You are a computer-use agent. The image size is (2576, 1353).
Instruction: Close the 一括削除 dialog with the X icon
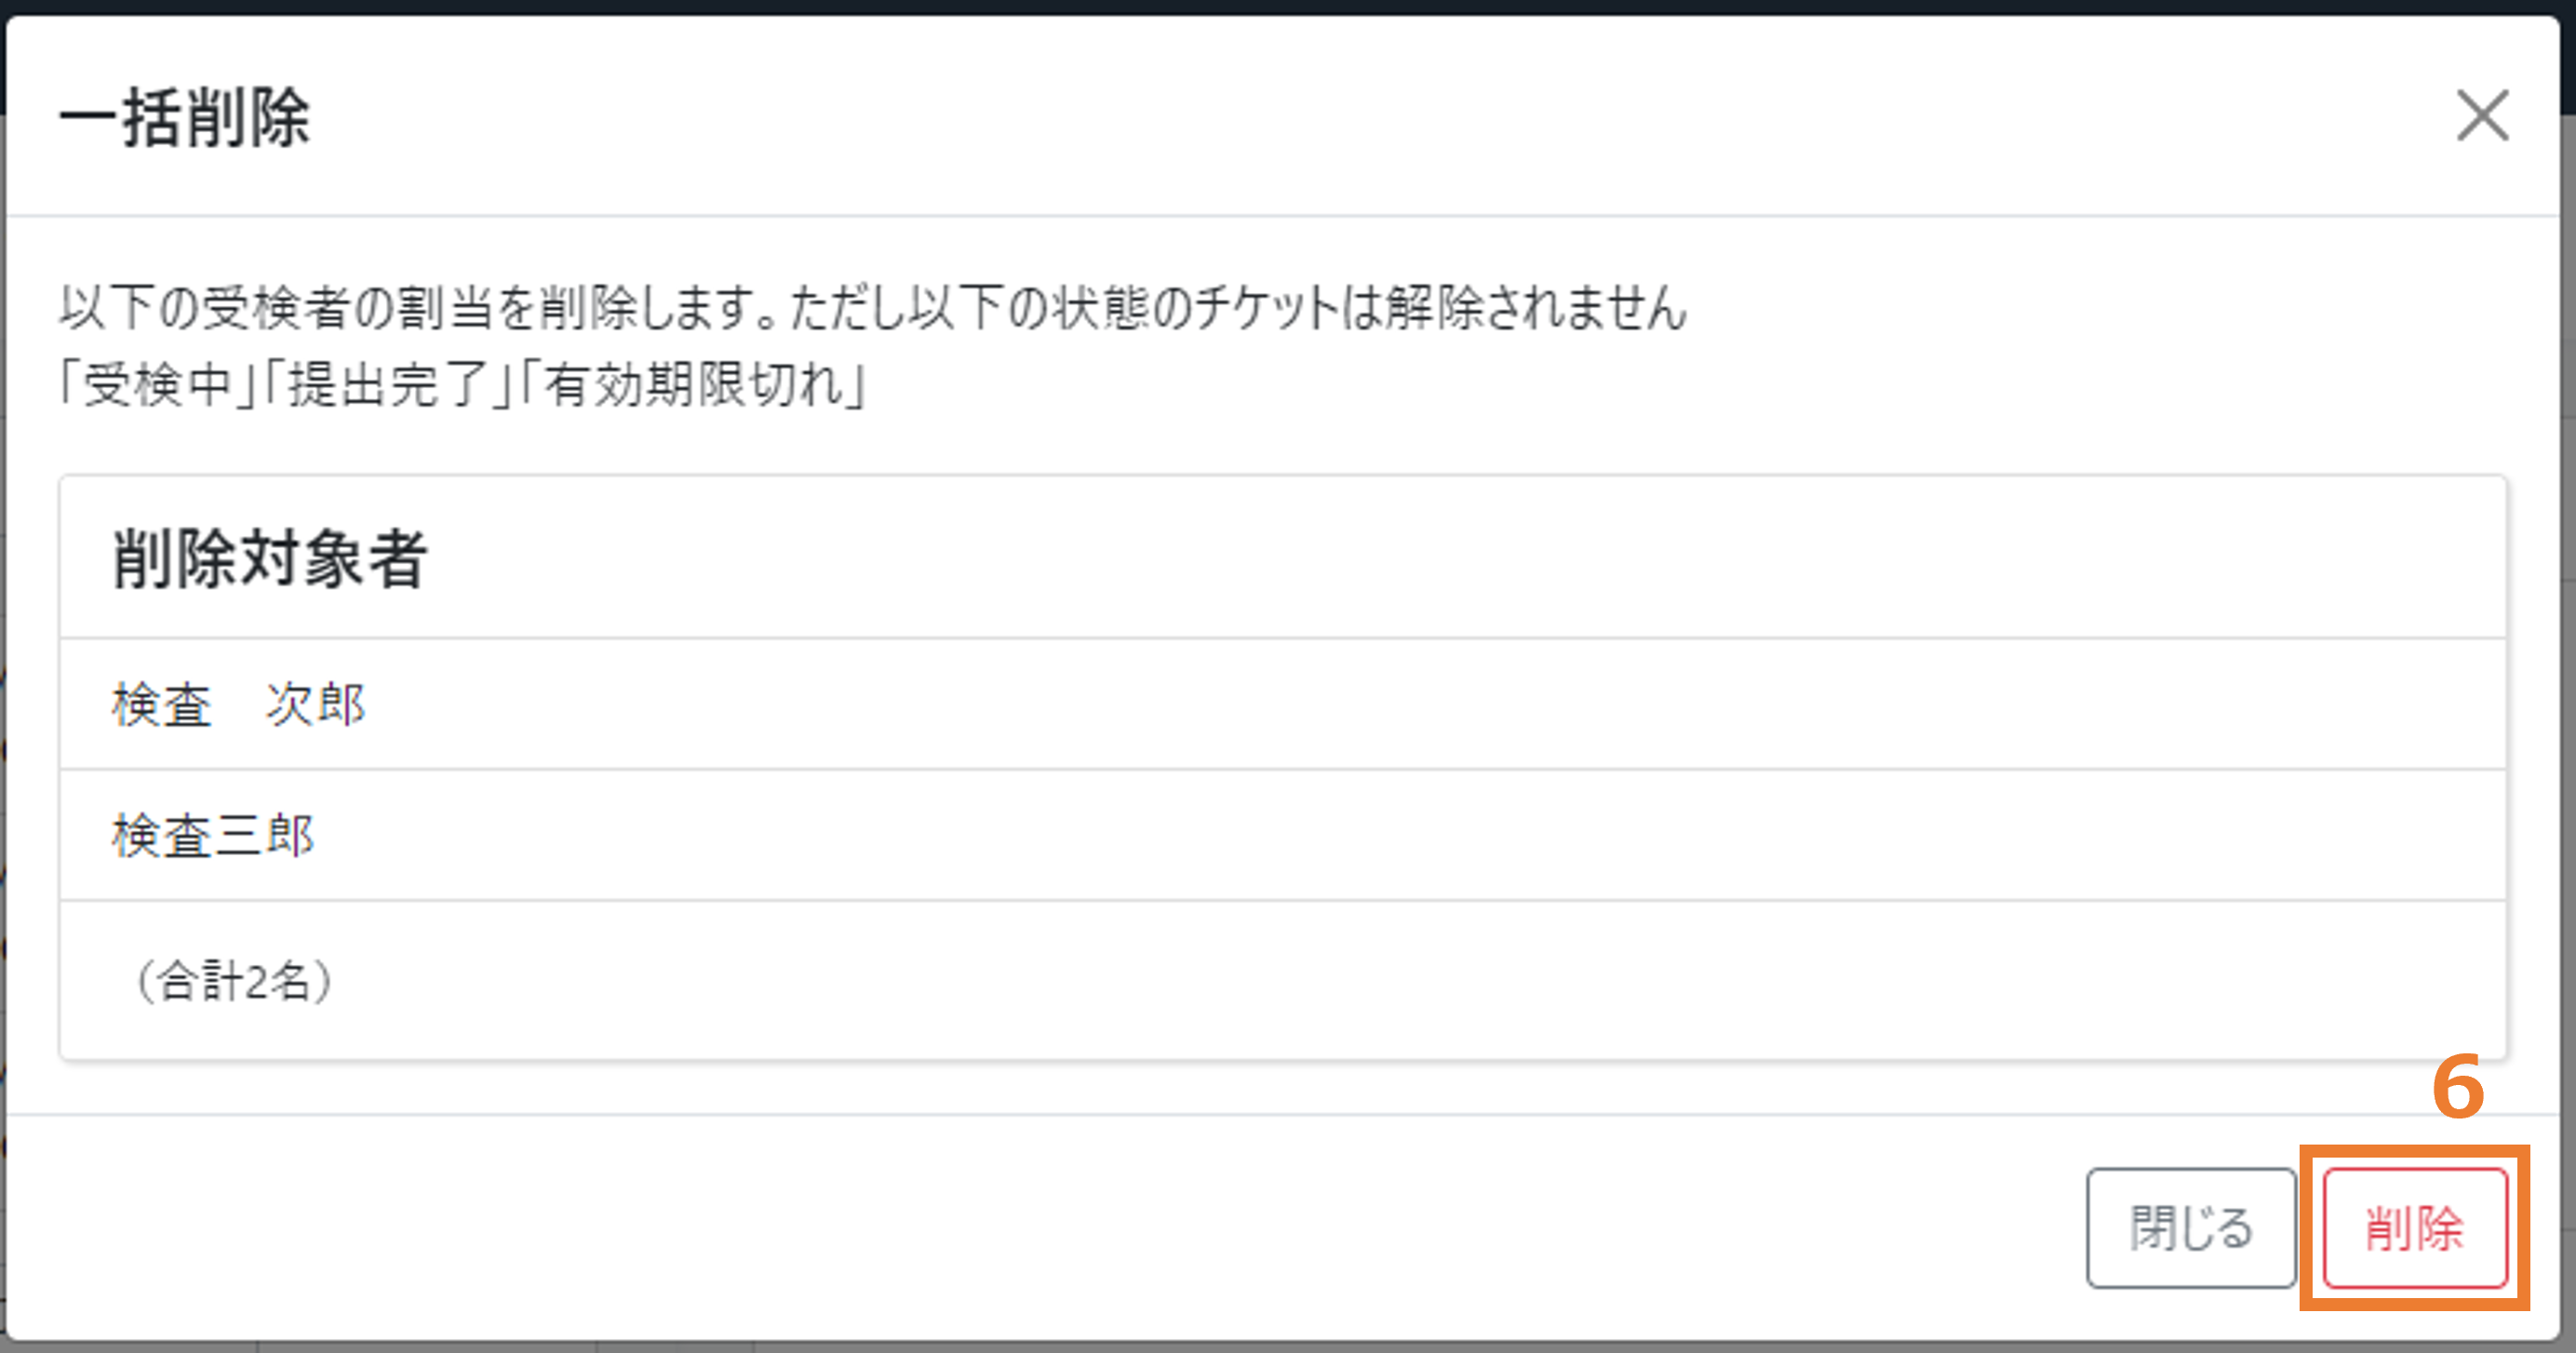click(x=2483, y=116)
